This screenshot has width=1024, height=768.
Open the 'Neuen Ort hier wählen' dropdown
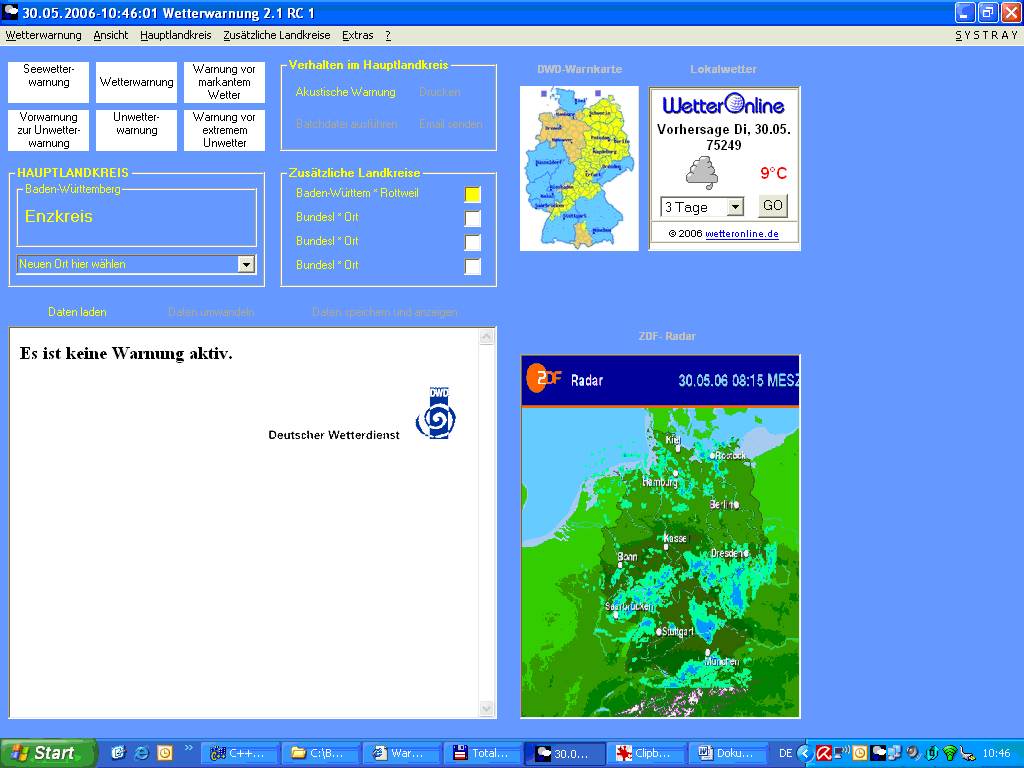pos(246,264)
